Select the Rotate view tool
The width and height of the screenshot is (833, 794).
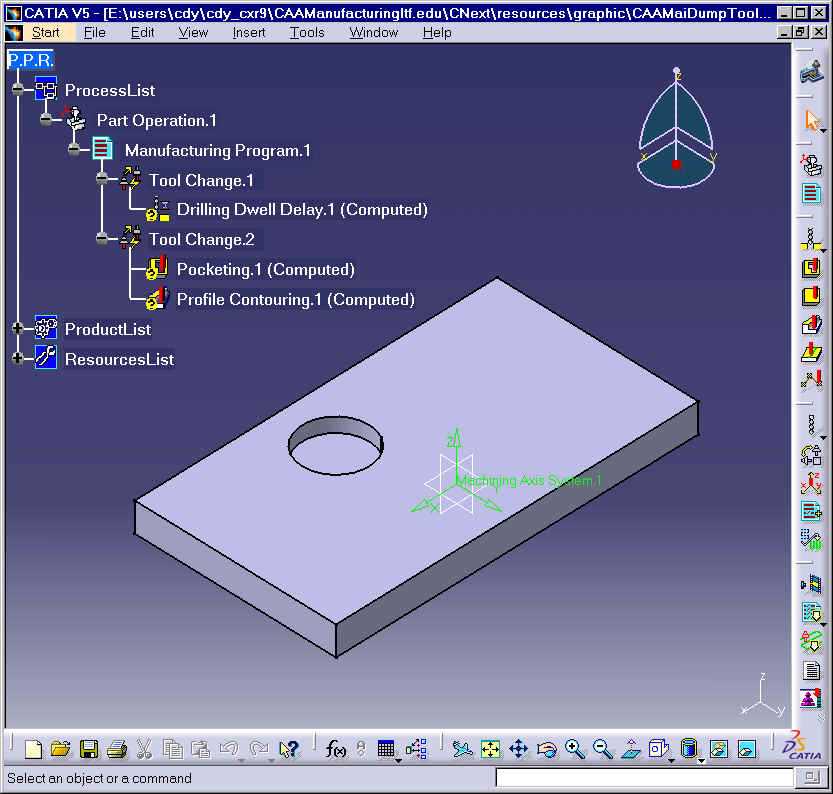(x=547, y=749)
